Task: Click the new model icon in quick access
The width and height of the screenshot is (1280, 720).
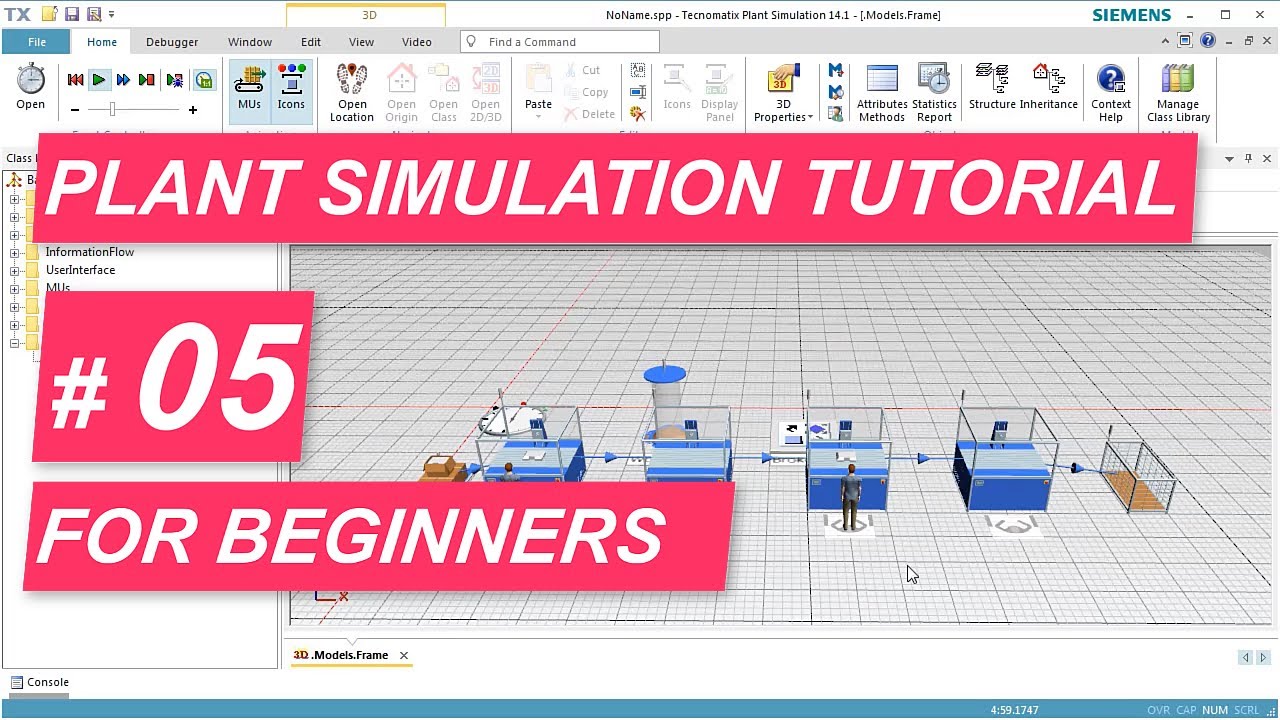Action: 49,14
